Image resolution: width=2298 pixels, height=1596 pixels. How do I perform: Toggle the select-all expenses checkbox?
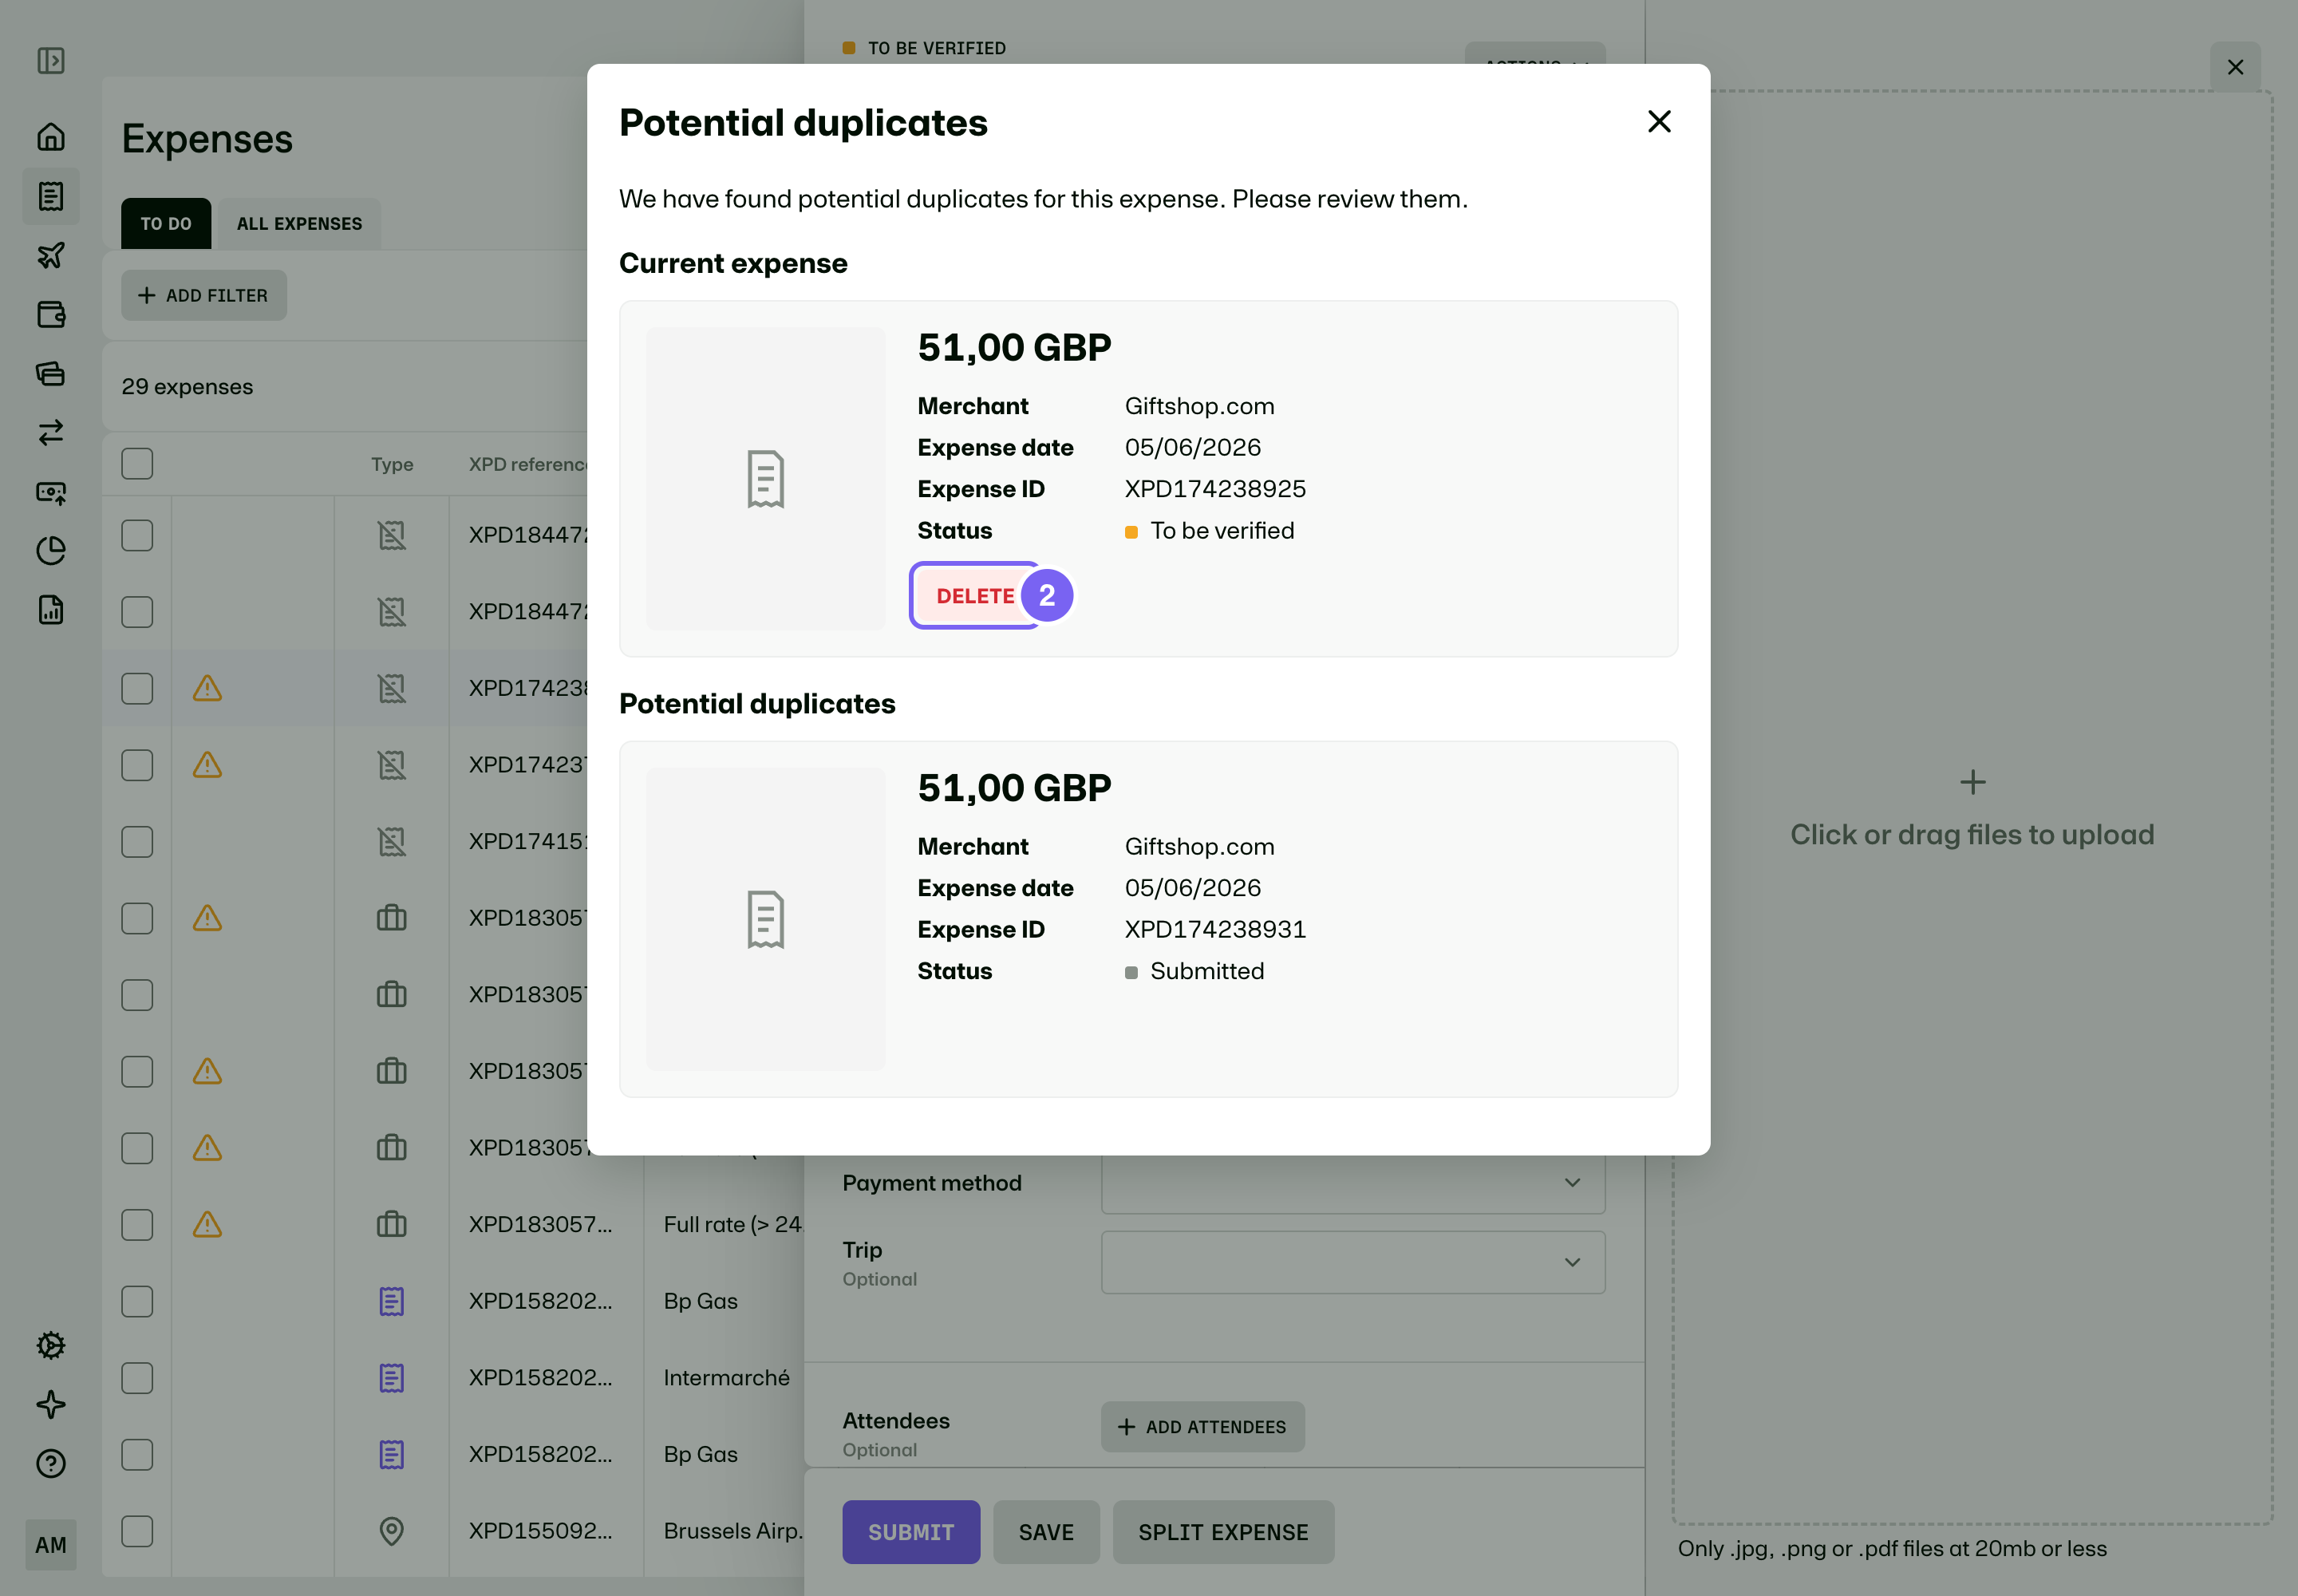pos(137,464)
